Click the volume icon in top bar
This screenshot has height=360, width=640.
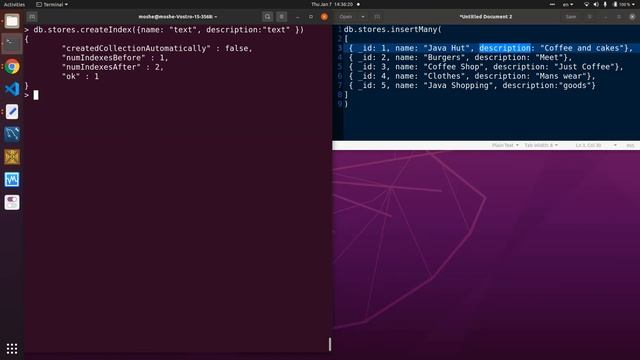596,4
